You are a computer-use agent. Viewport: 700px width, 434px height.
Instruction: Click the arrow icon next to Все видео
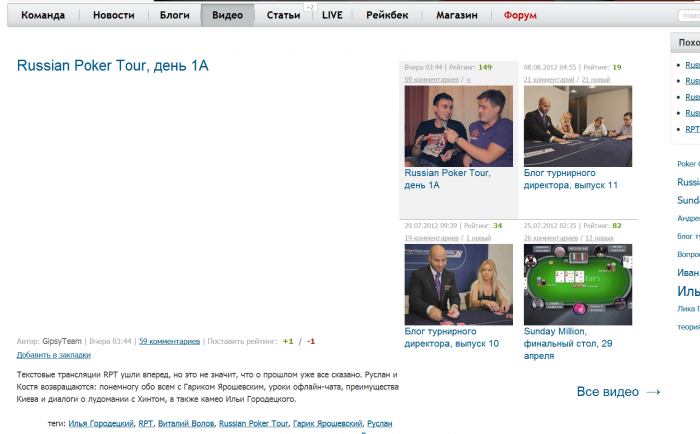tap(654, 392)
